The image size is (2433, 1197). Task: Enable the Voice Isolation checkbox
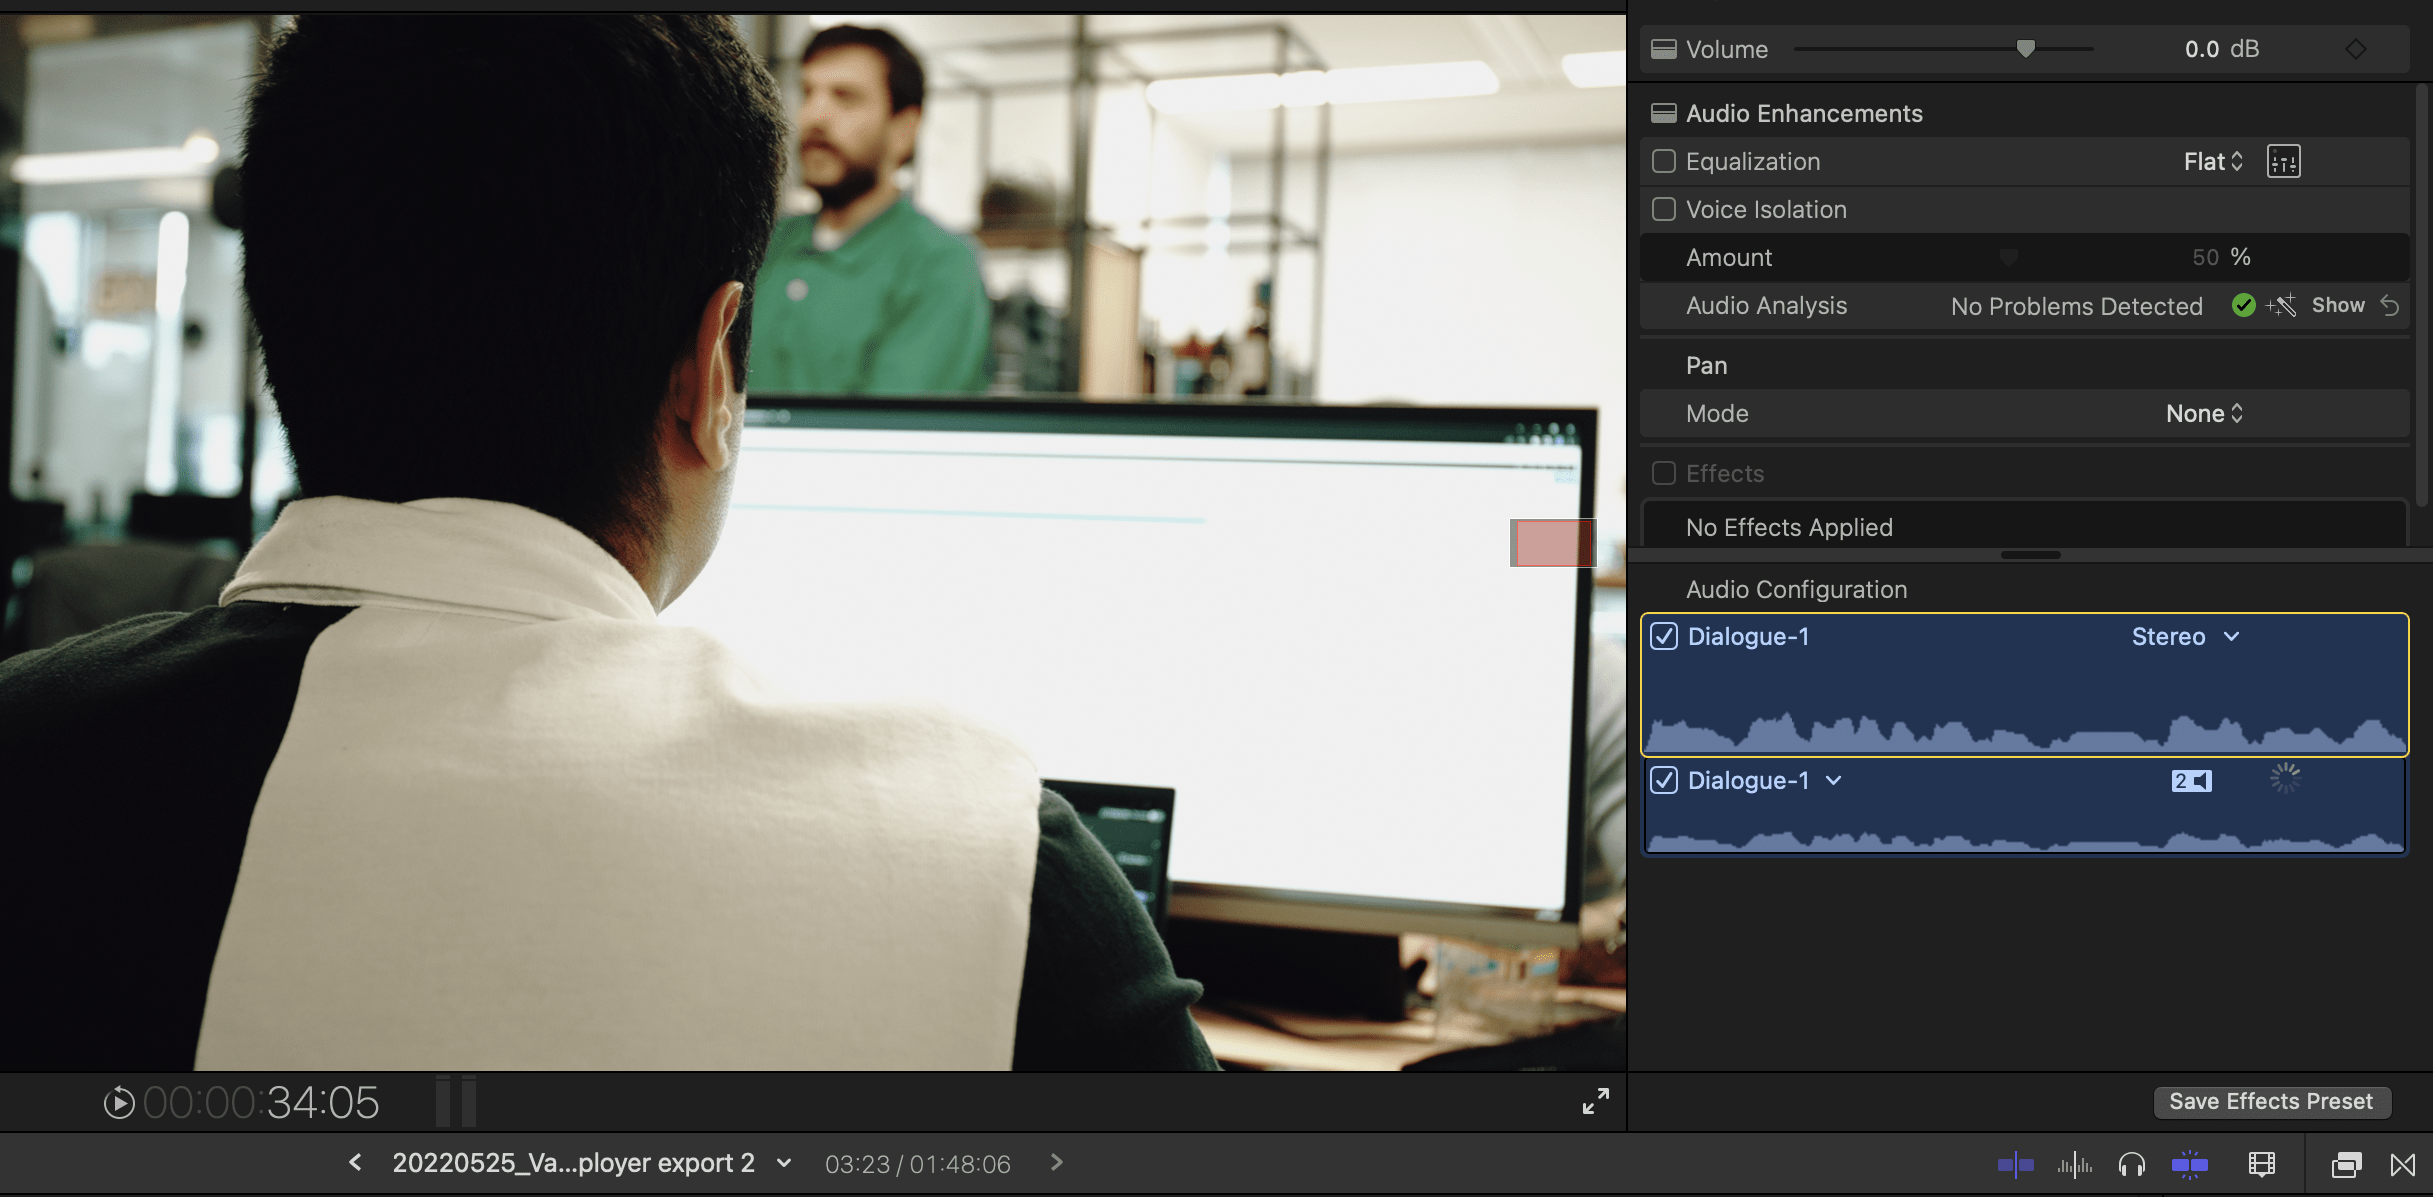click(x=1663, y=209)
